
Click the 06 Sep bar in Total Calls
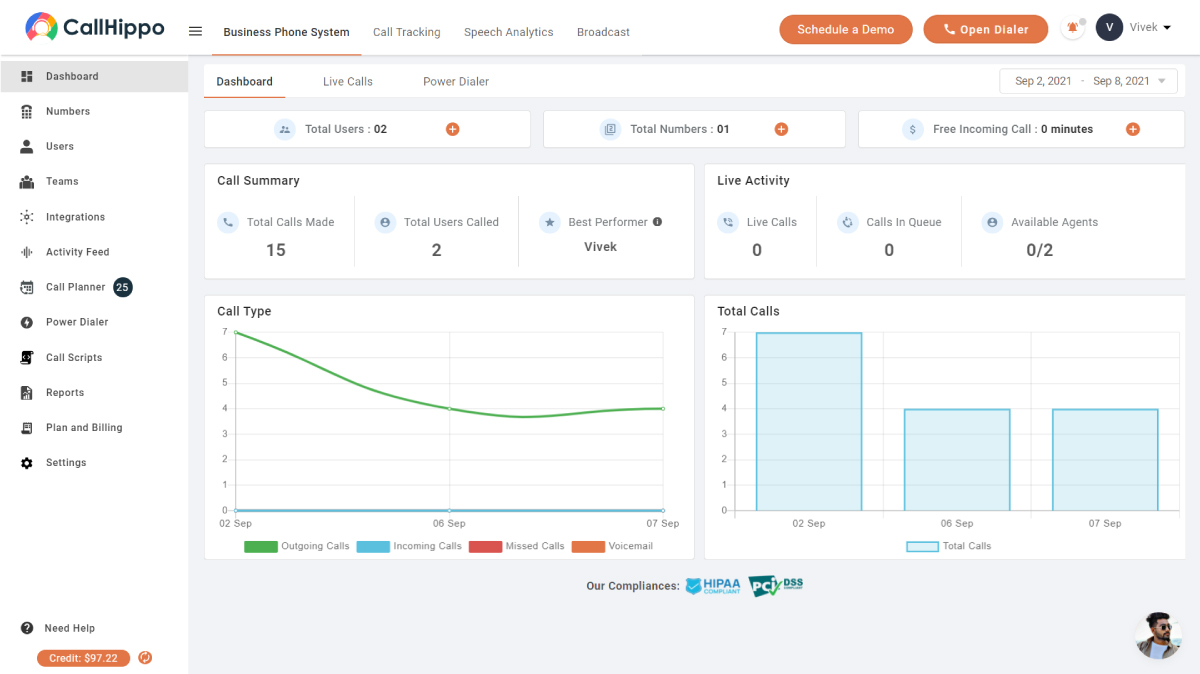point(957,460)
